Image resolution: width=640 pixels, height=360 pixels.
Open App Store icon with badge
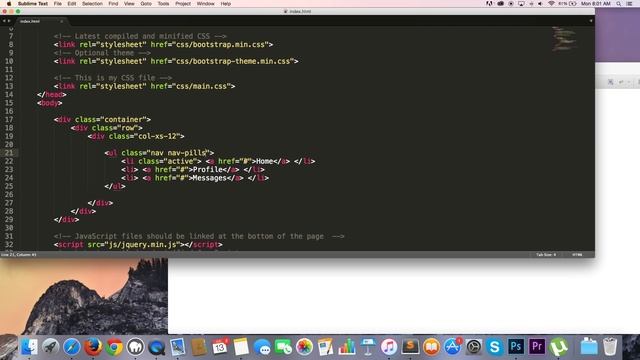point(453,347)
